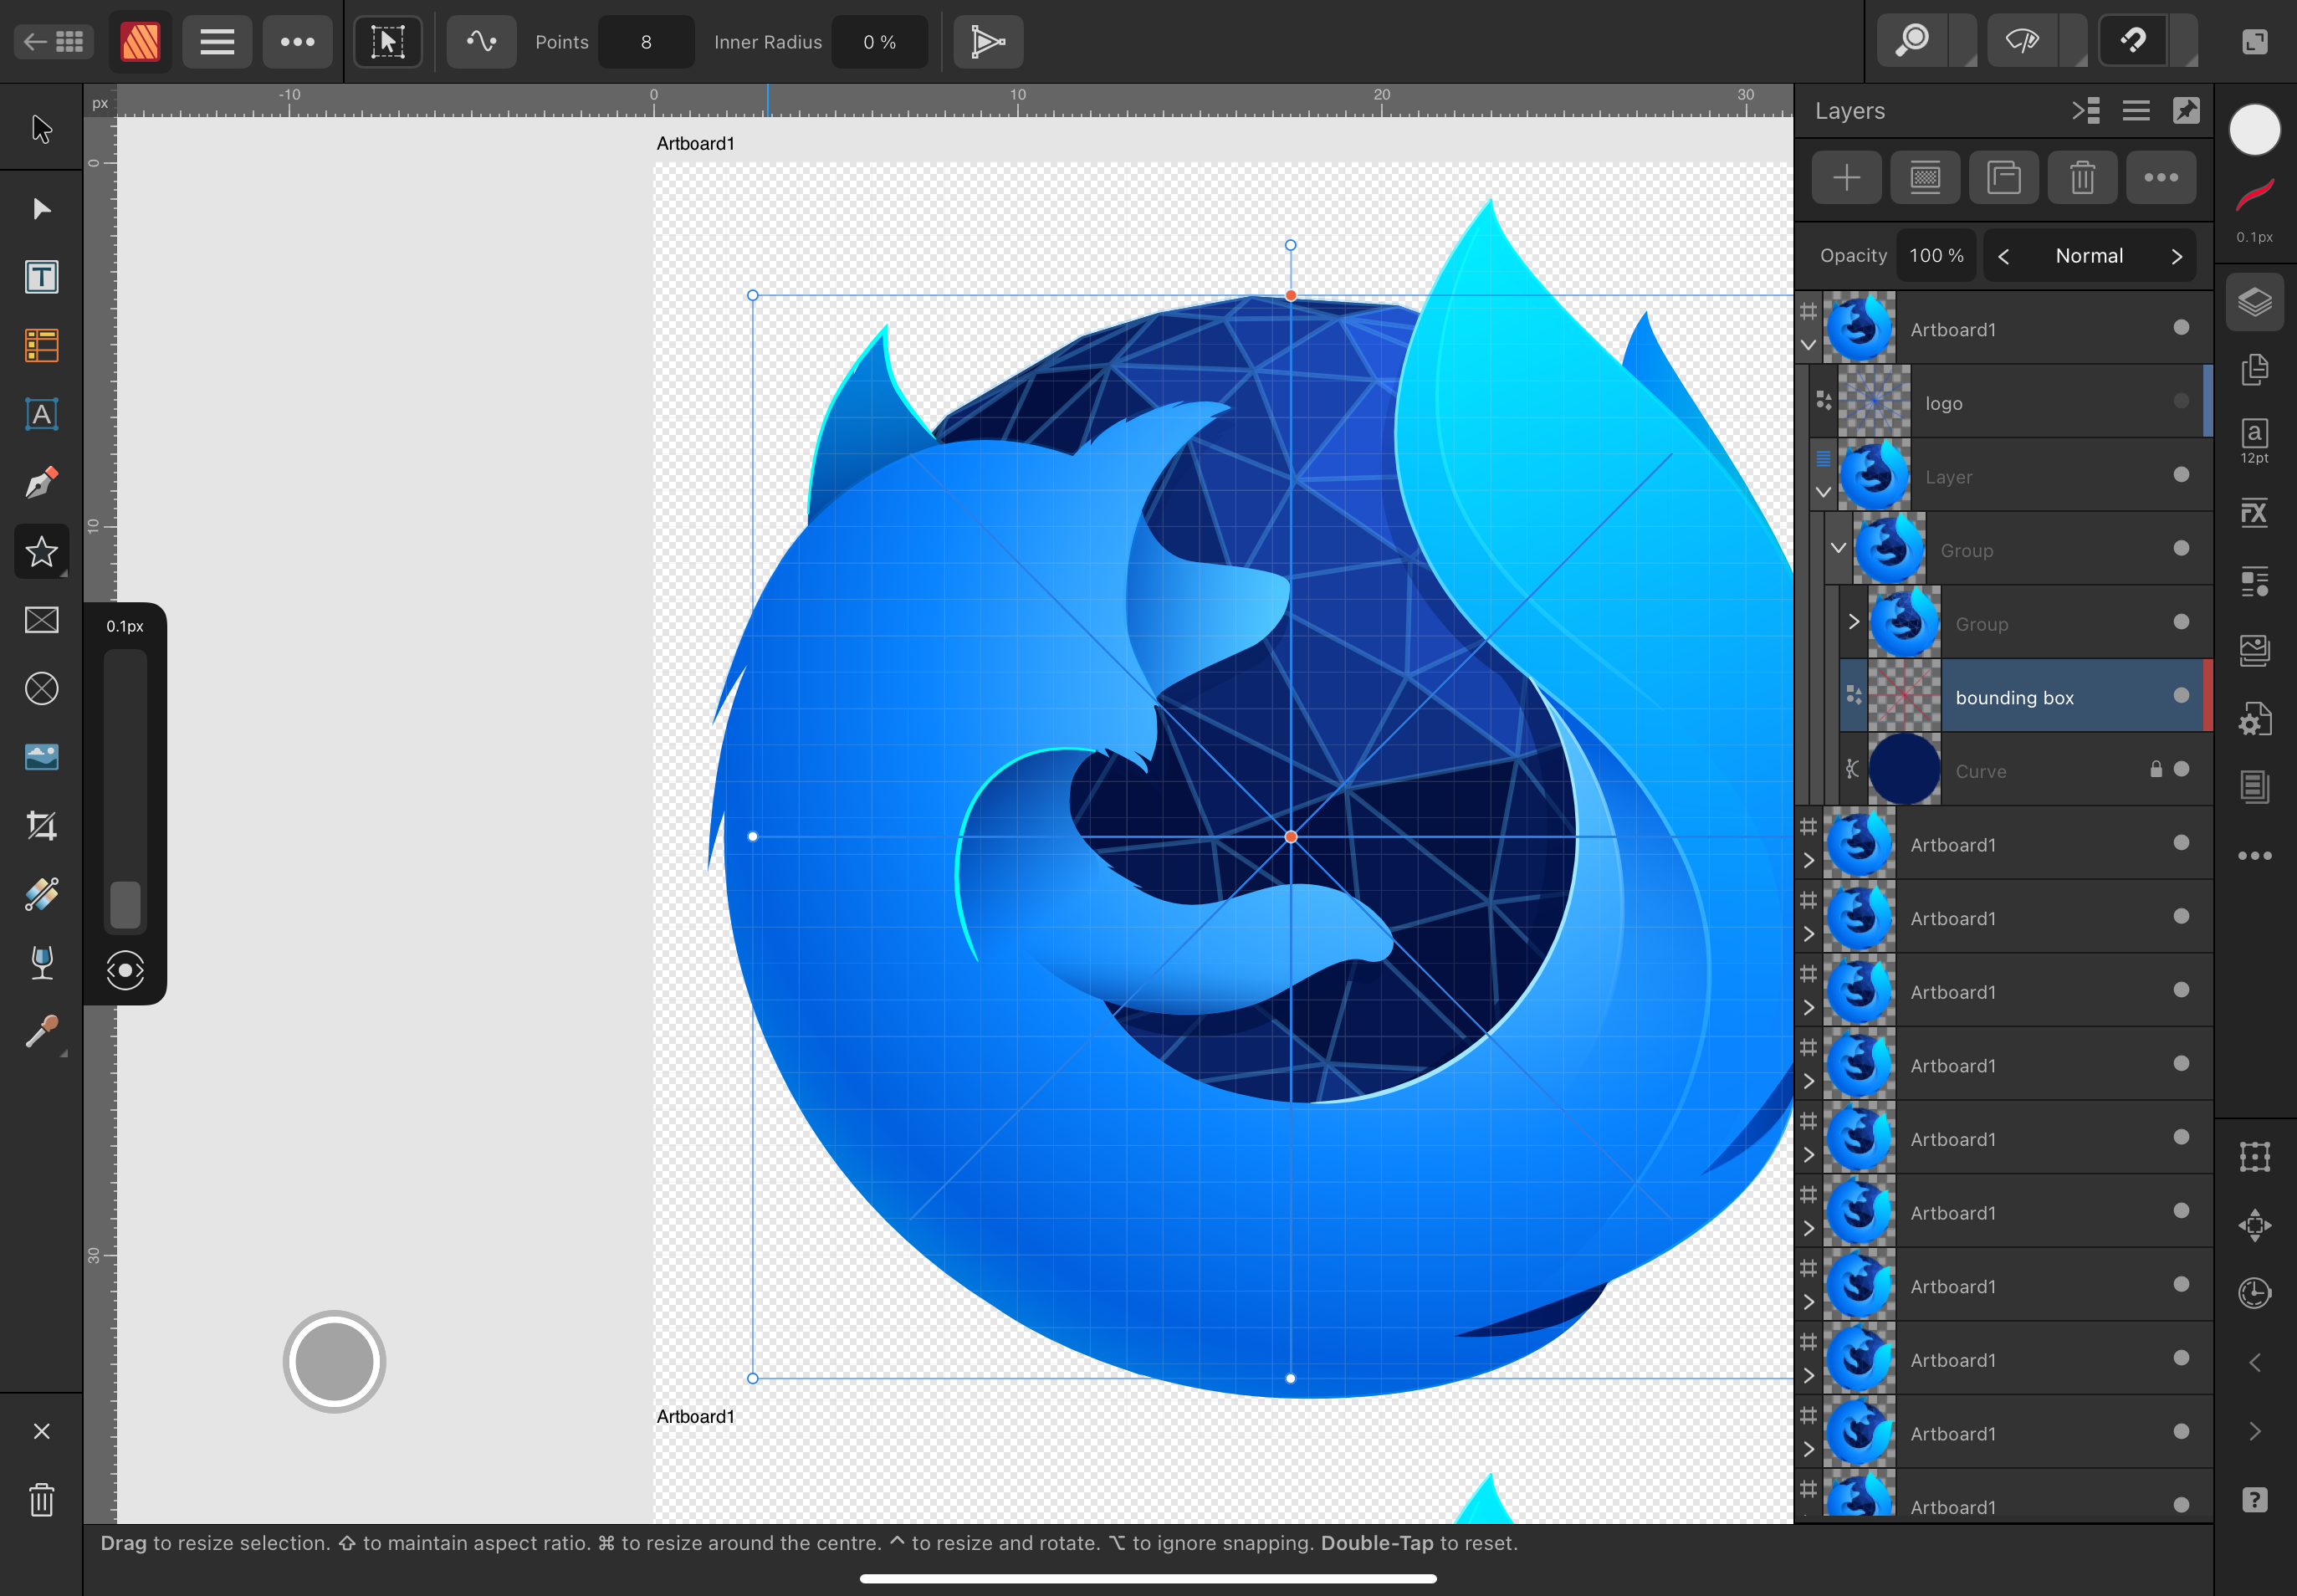Open the Pages studio icon

coord(2254,370)
